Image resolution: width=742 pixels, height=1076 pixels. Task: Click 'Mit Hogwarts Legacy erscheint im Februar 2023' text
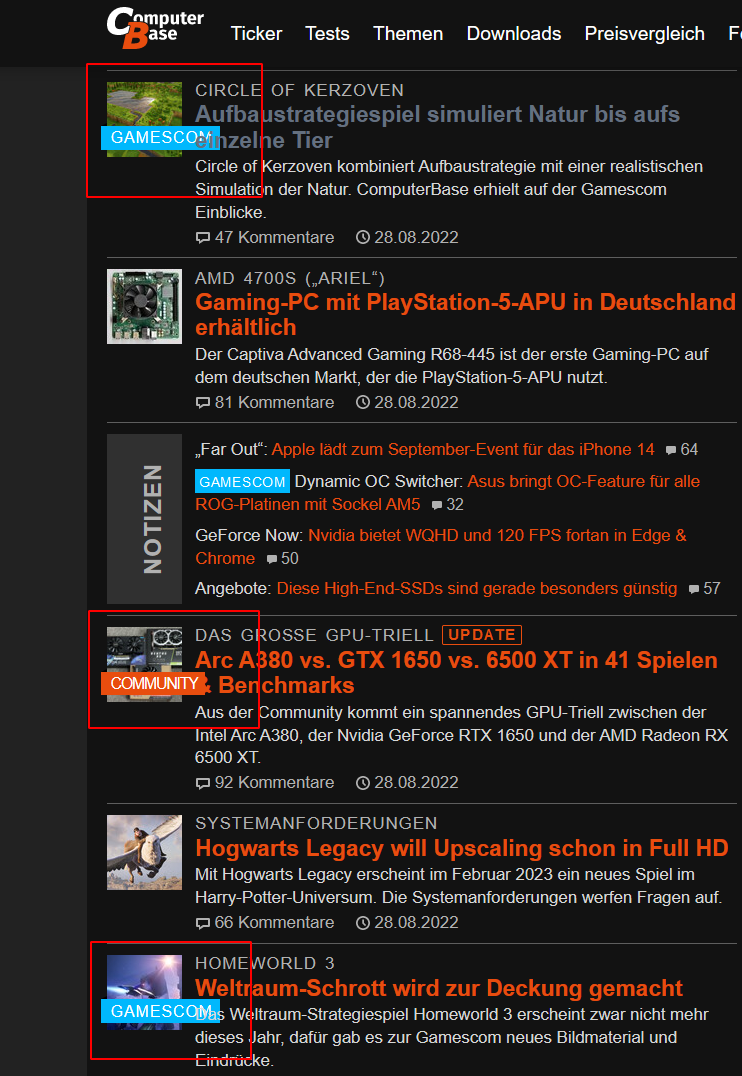459,886
